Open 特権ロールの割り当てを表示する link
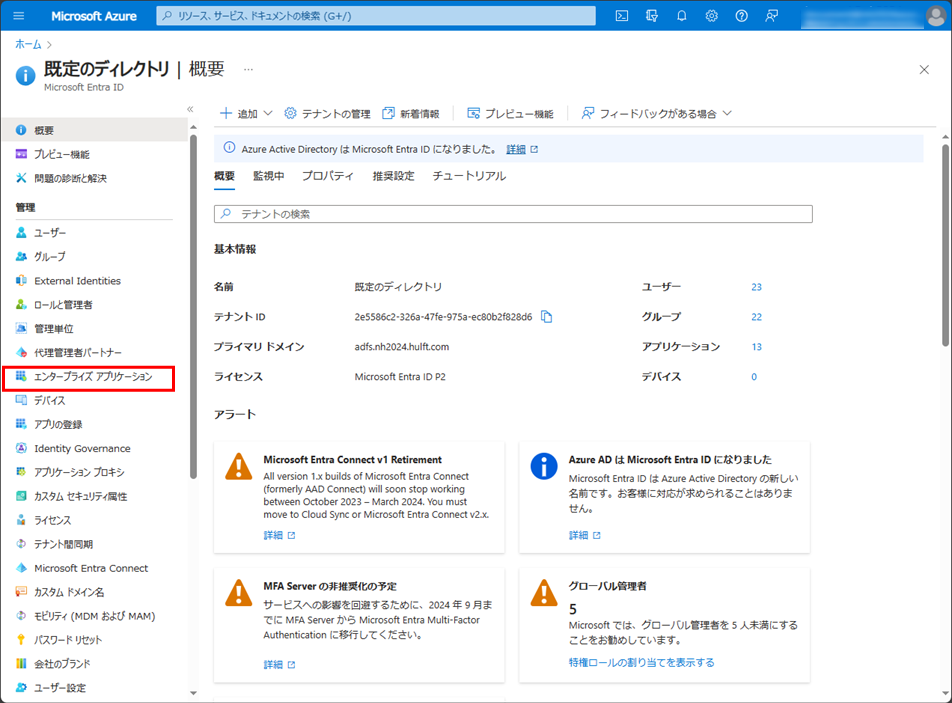 pyautogui.click(x=641, y=662)
